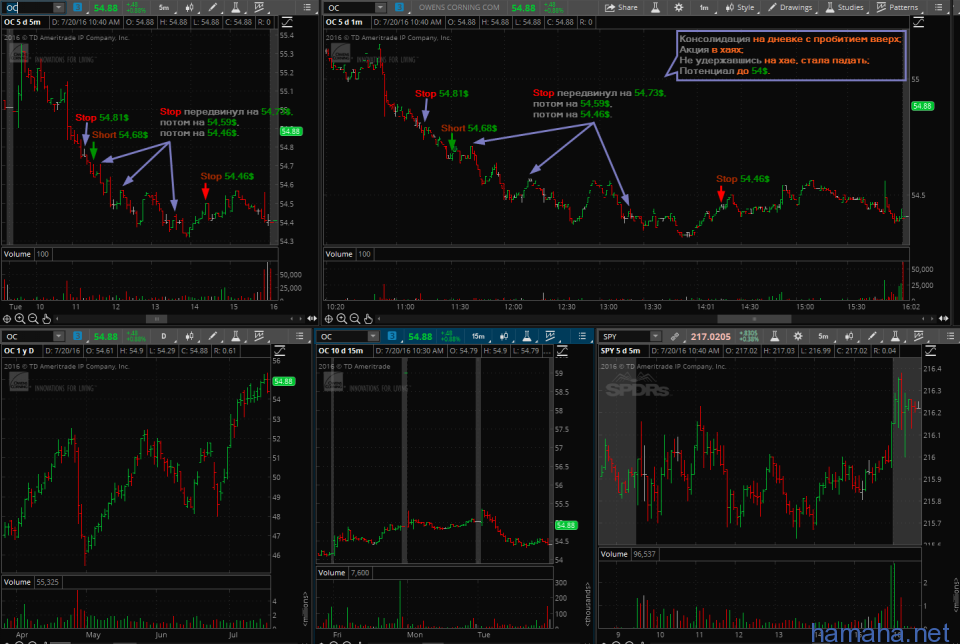Click the zoom-out magnifier below the top-left chart
Screen dimensions: 960x644
click(33, 318)
